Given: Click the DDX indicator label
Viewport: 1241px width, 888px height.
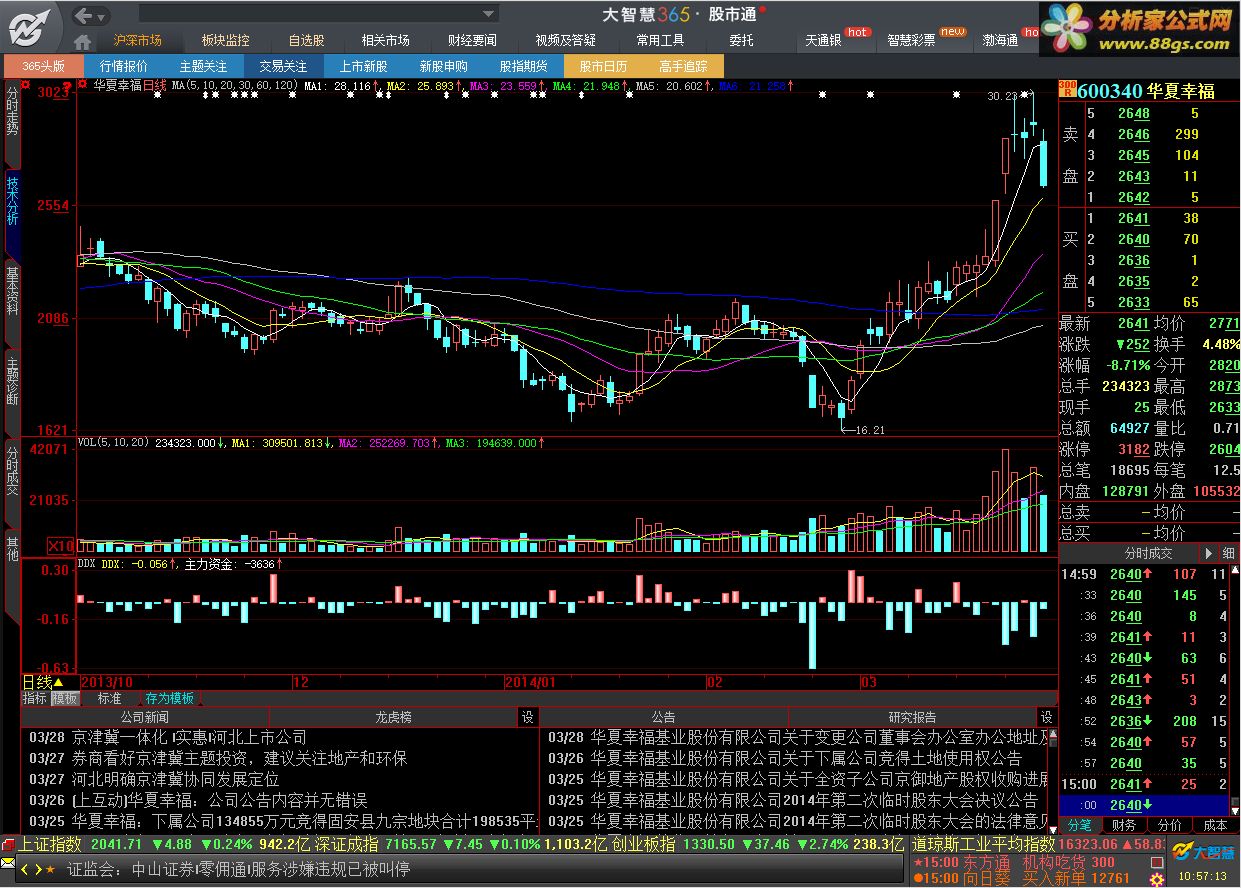Looking at the screenshot, I should 86,564.
